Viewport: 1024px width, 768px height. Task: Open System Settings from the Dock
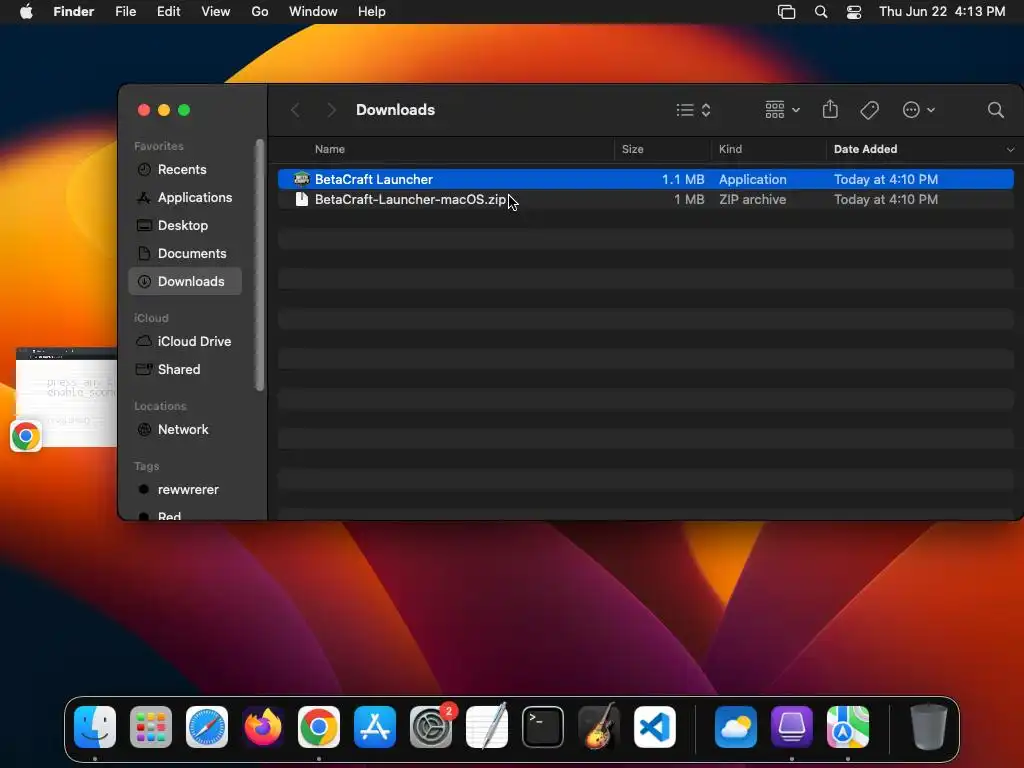431,727
